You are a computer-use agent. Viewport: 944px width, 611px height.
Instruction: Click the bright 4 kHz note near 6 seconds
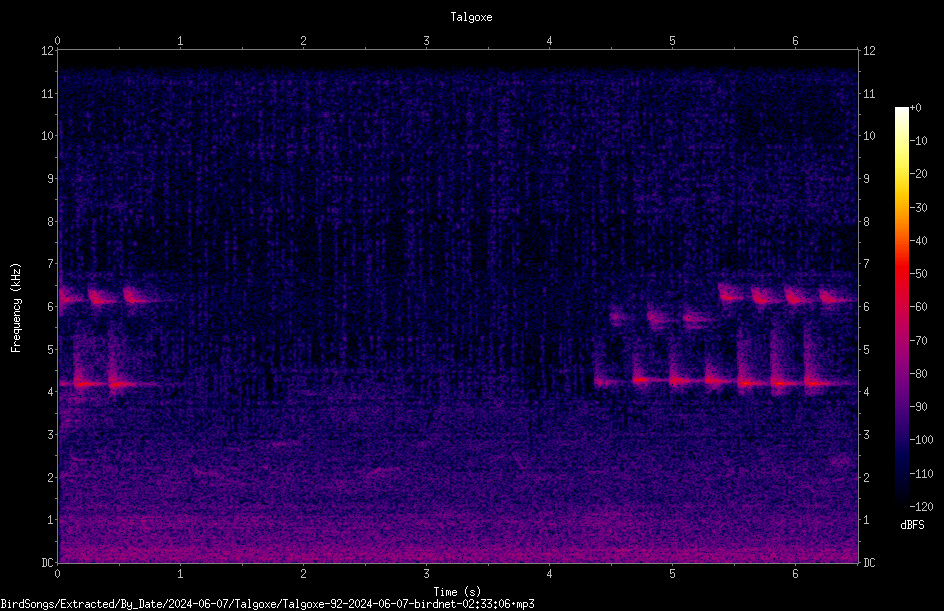coord(780,383)
